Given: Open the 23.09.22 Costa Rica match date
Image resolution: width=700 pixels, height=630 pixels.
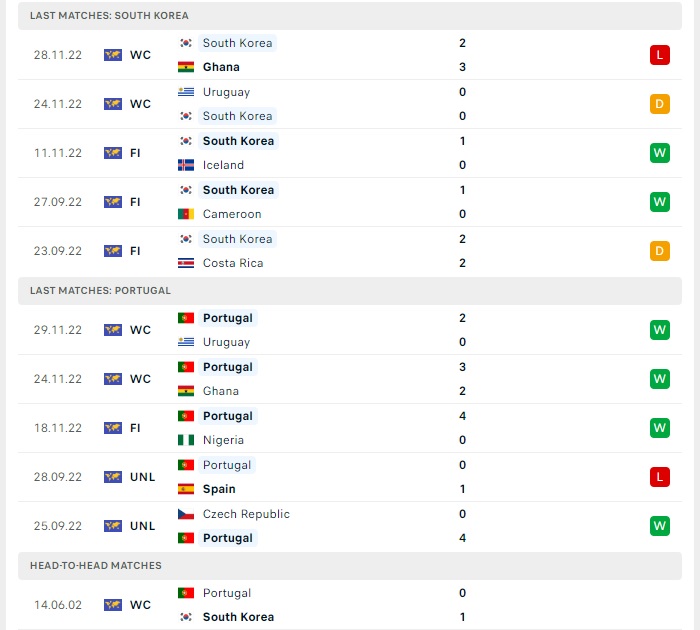Looking at the screenshot, I should pyautogui.click(x=58, y=251).
